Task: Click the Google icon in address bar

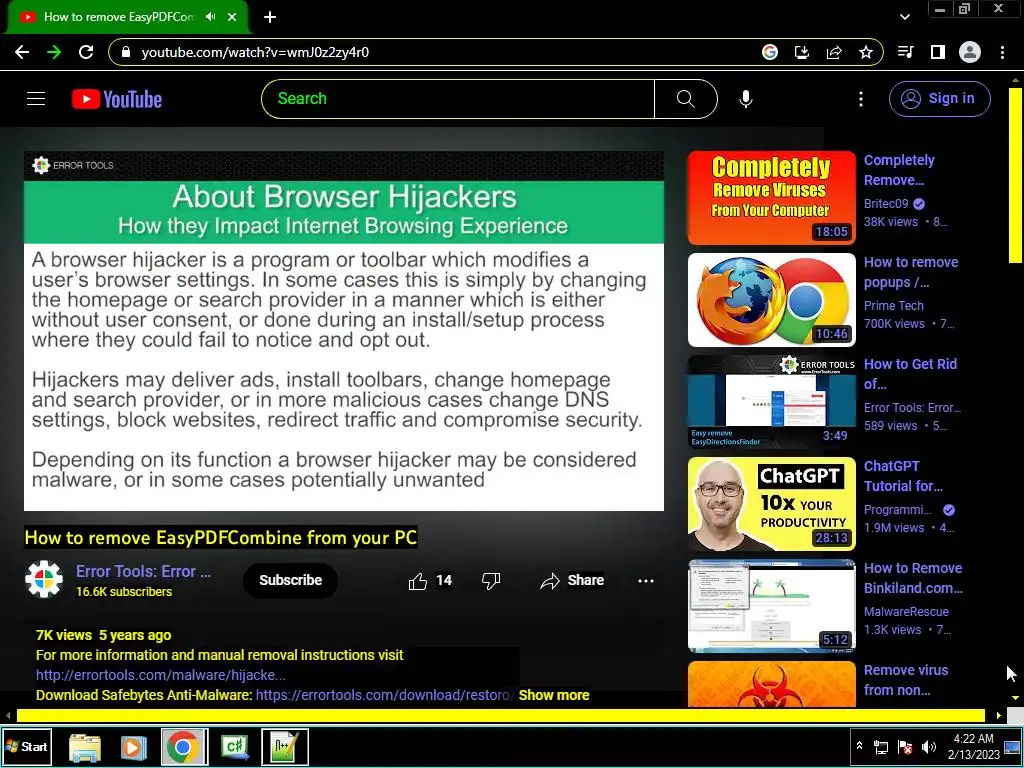Action: coord(770,52)
